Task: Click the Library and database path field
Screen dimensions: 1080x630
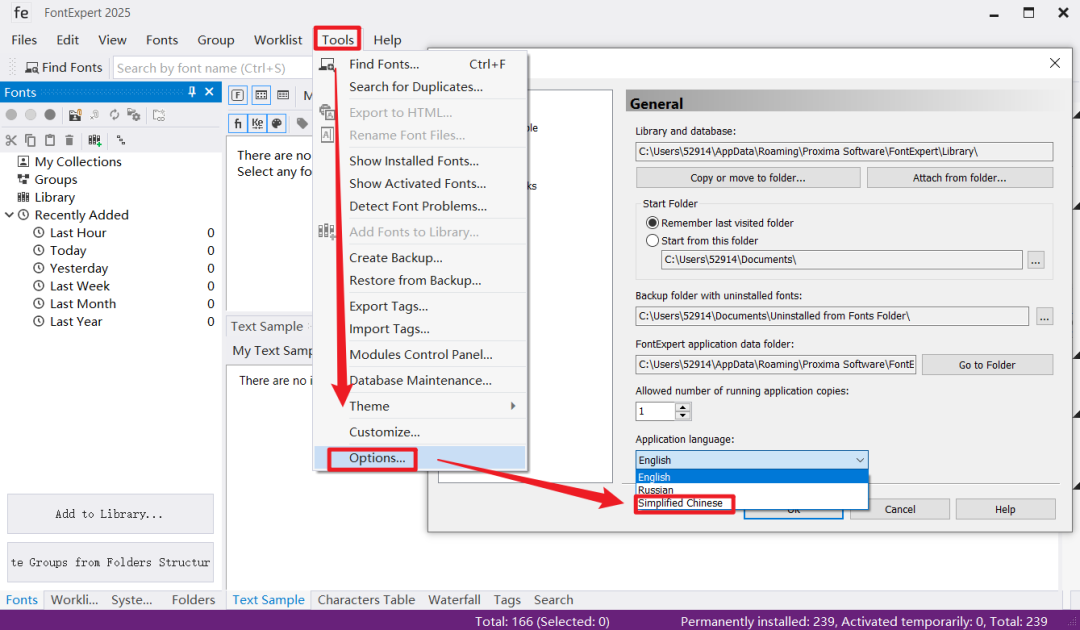Action: 844,151
